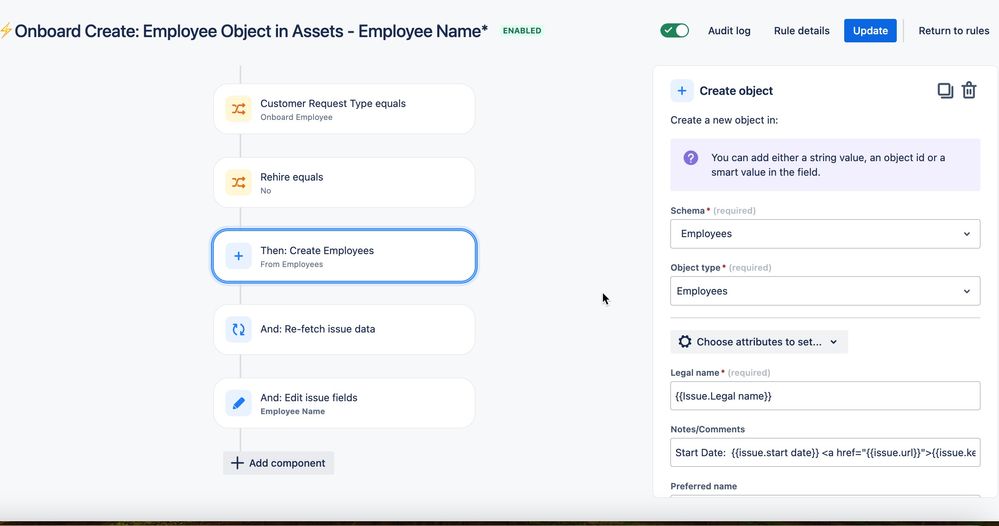
Task: Click the Legal name input field
Action: [825, 396]
